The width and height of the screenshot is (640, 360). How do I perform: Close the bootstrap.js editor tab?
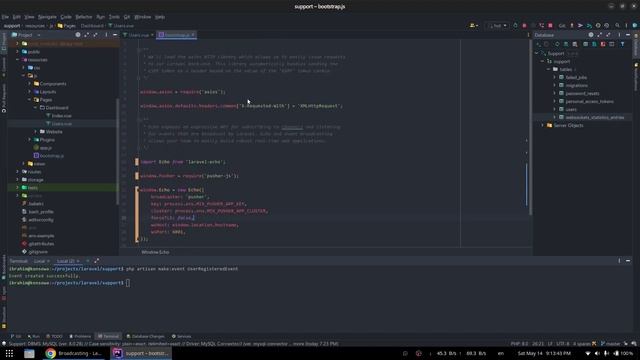pyautogui.click(x=193, y=35)
